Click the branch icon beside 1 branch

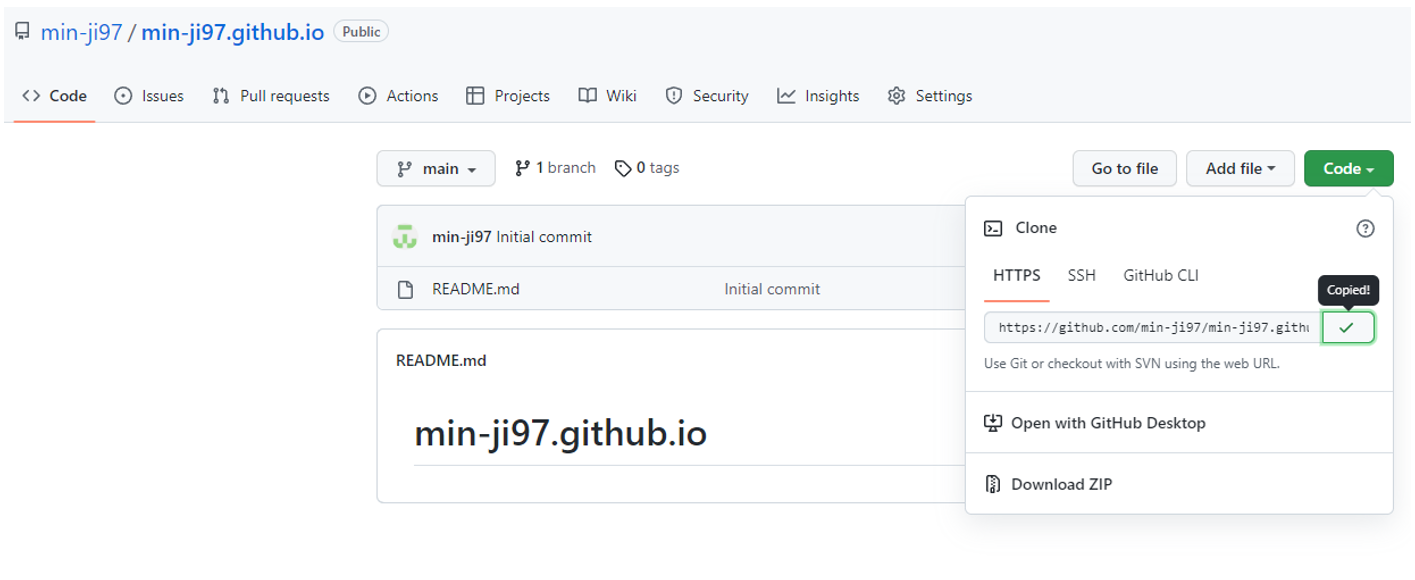pos(522,168)
